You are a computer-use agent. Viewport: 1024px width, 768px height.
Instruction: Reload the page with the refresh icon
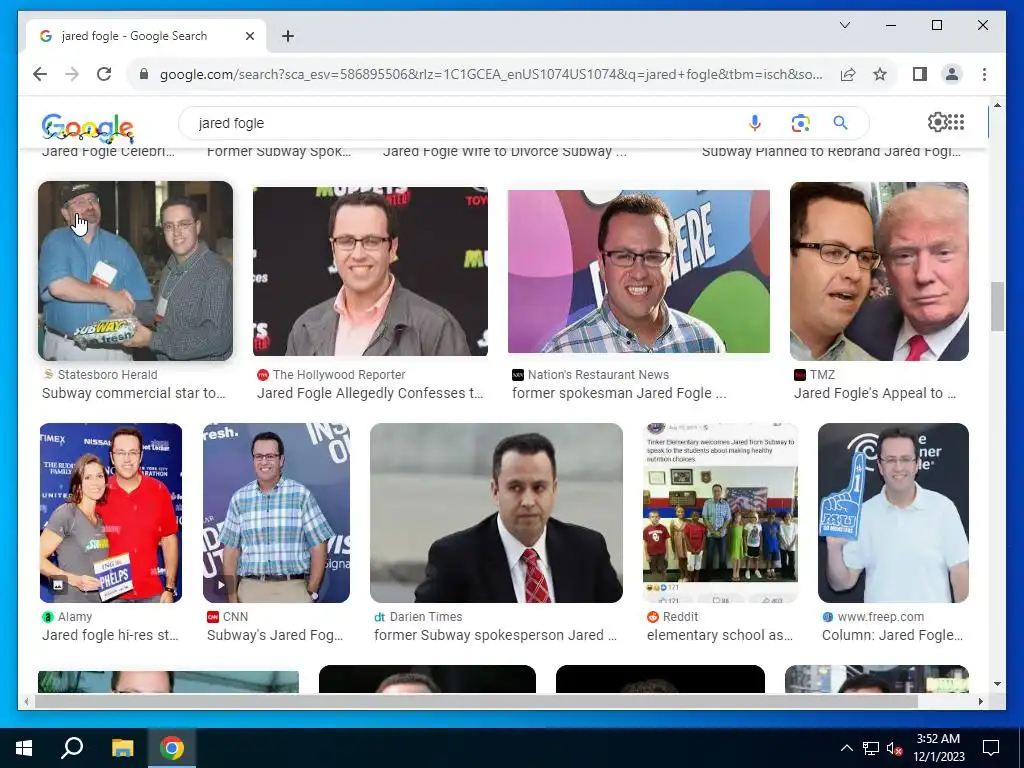tap(104, 74)
